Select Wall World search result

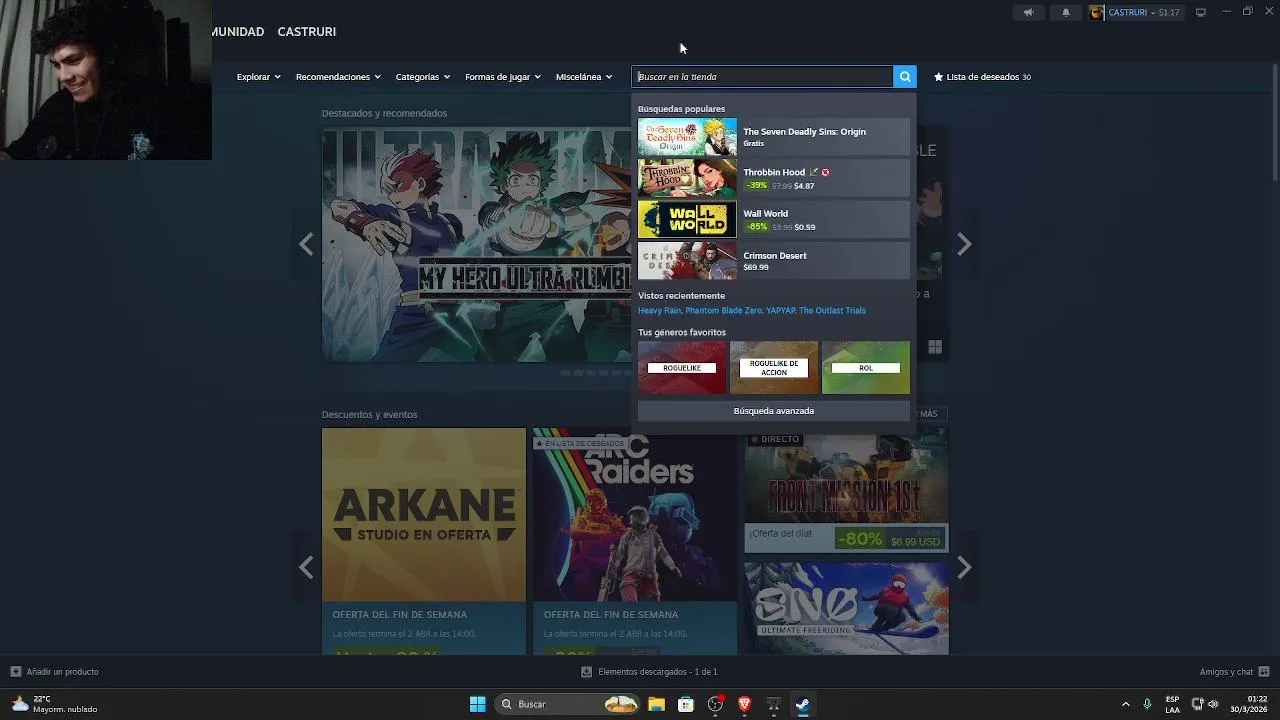point(774,220)
